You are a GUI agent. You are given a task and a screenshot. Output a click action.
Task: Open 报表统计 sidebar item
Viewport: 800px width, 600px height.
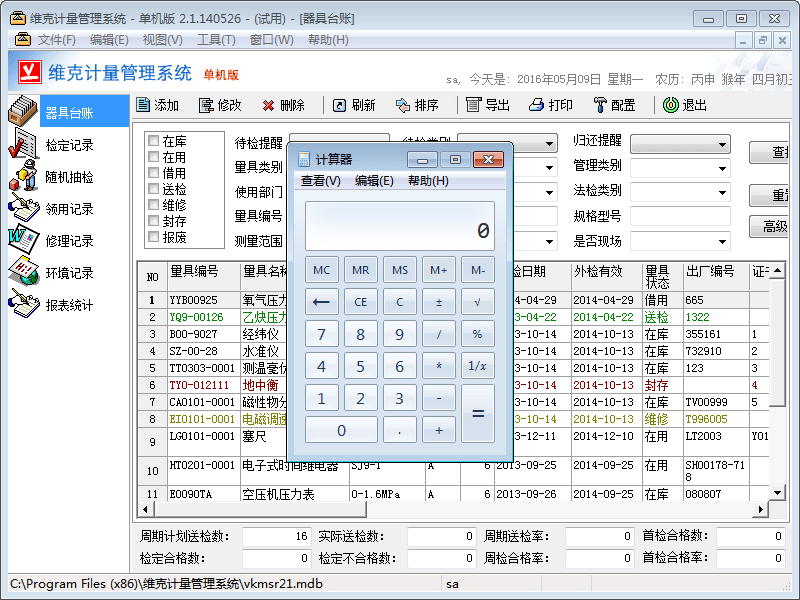pyautogui.click(x=68, y=305)
